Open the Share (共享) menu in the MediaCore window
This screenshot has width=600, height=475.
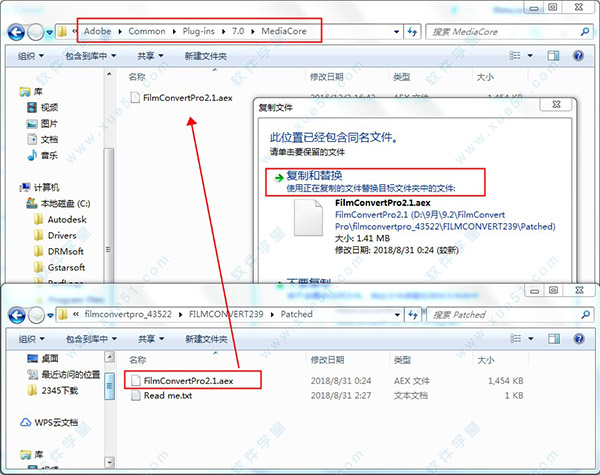click(155, 57)
